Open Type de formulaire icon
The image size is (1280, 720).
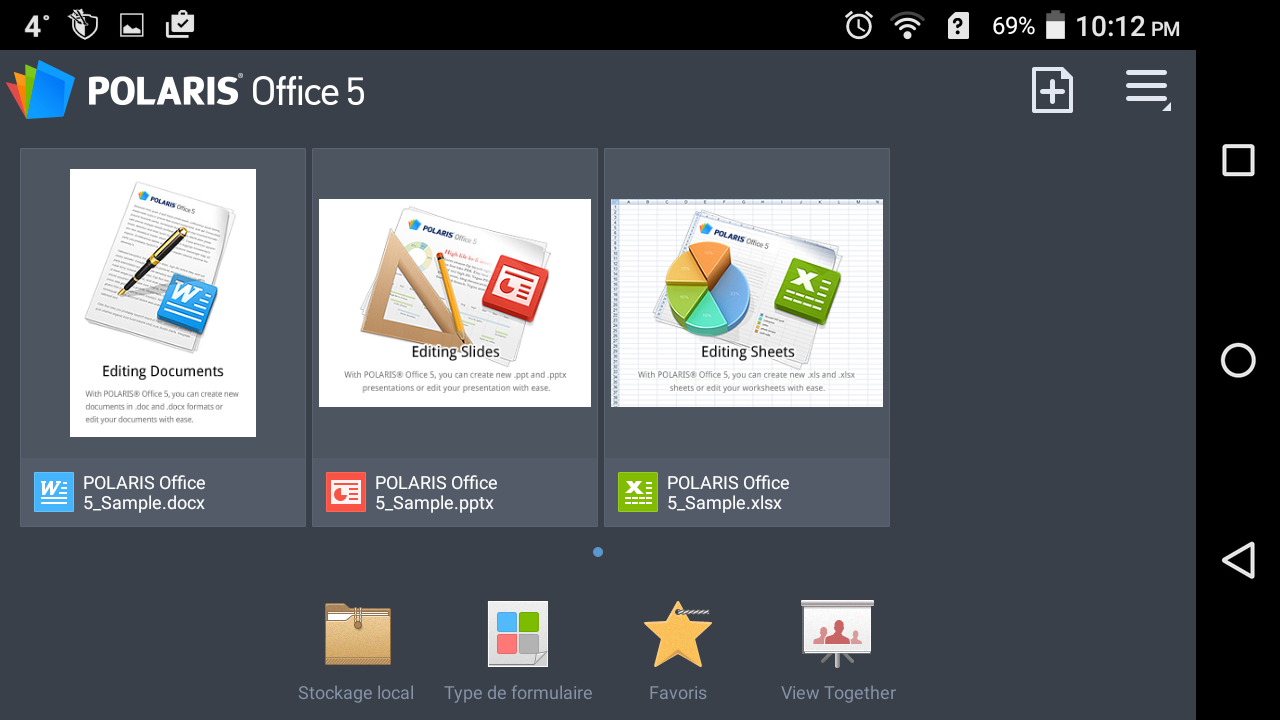[518, 634]
